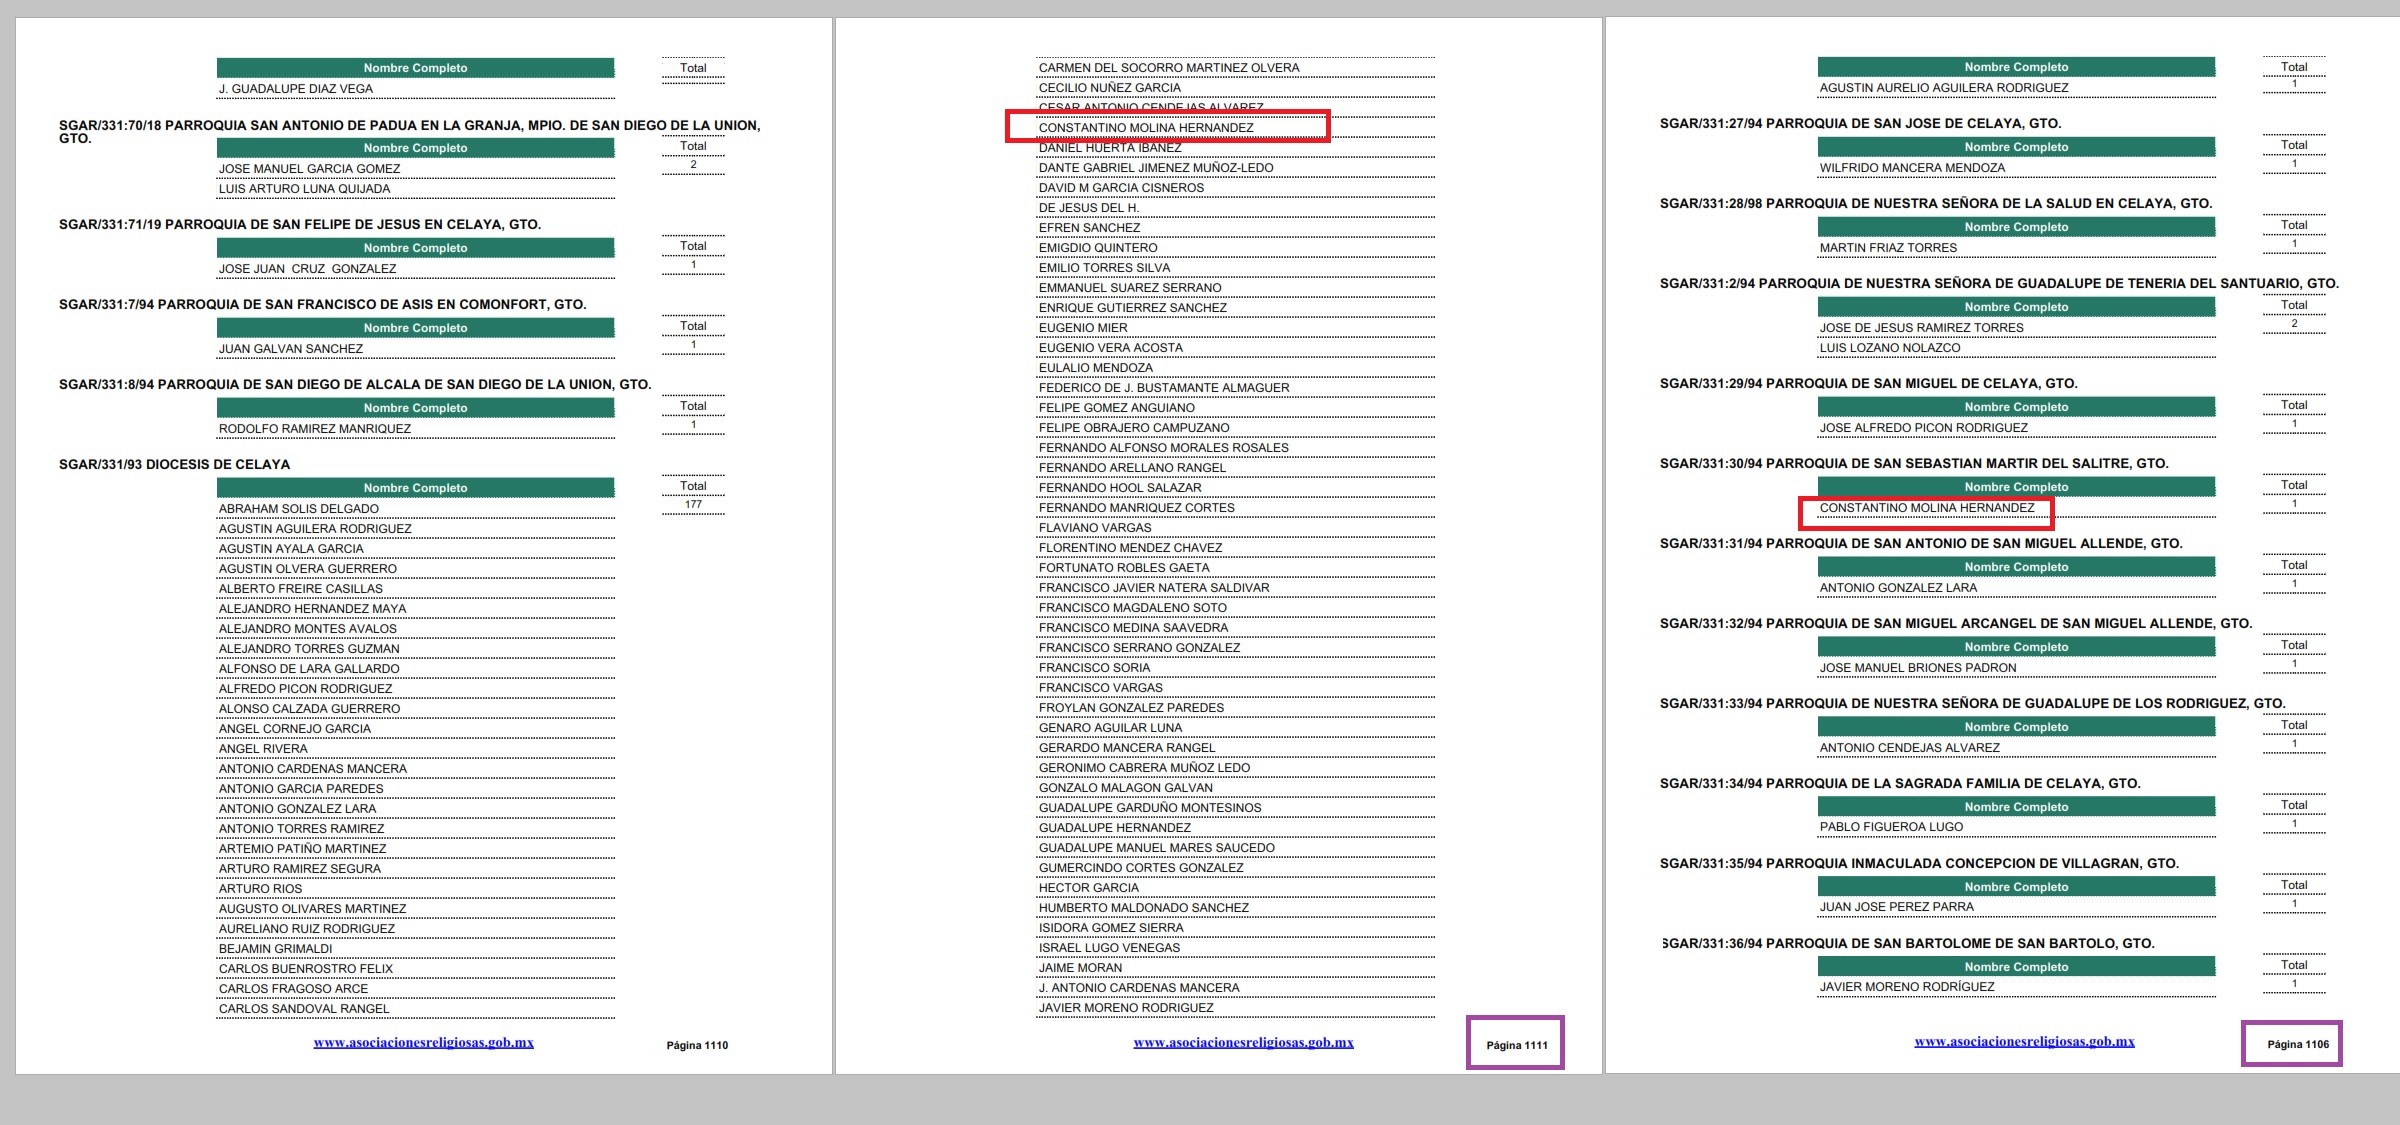This screenshot has width=2400, height=1125.
Task: Click heading PARROQUIA INMACULADA CONCEPCION DE VILLAGRAN
Action: [1919, 863]
